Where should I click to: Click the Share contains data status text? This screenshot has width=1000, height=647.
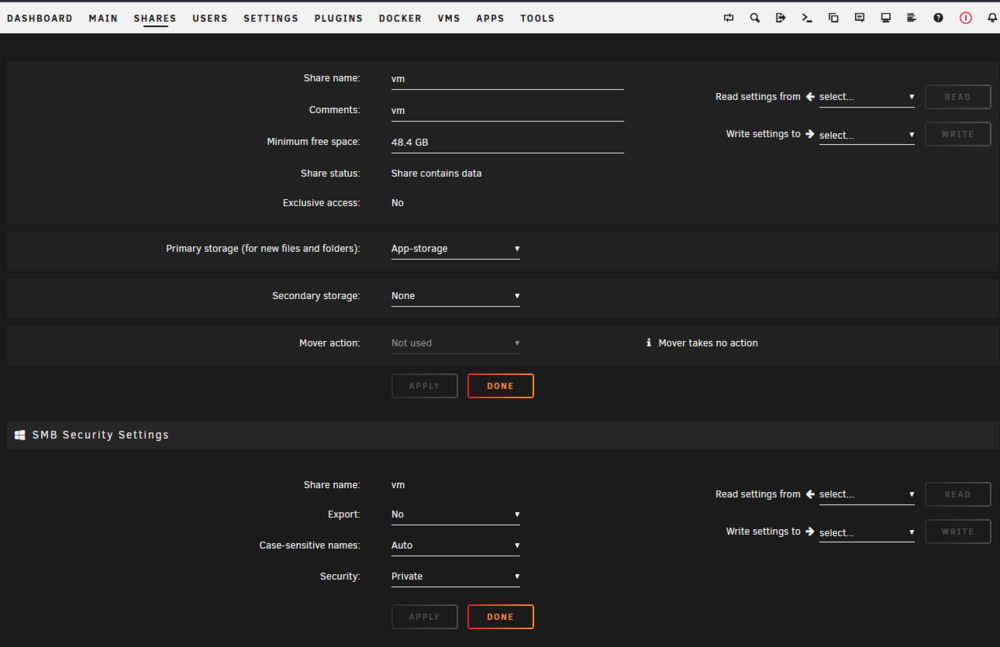click(x=436, y=174)
